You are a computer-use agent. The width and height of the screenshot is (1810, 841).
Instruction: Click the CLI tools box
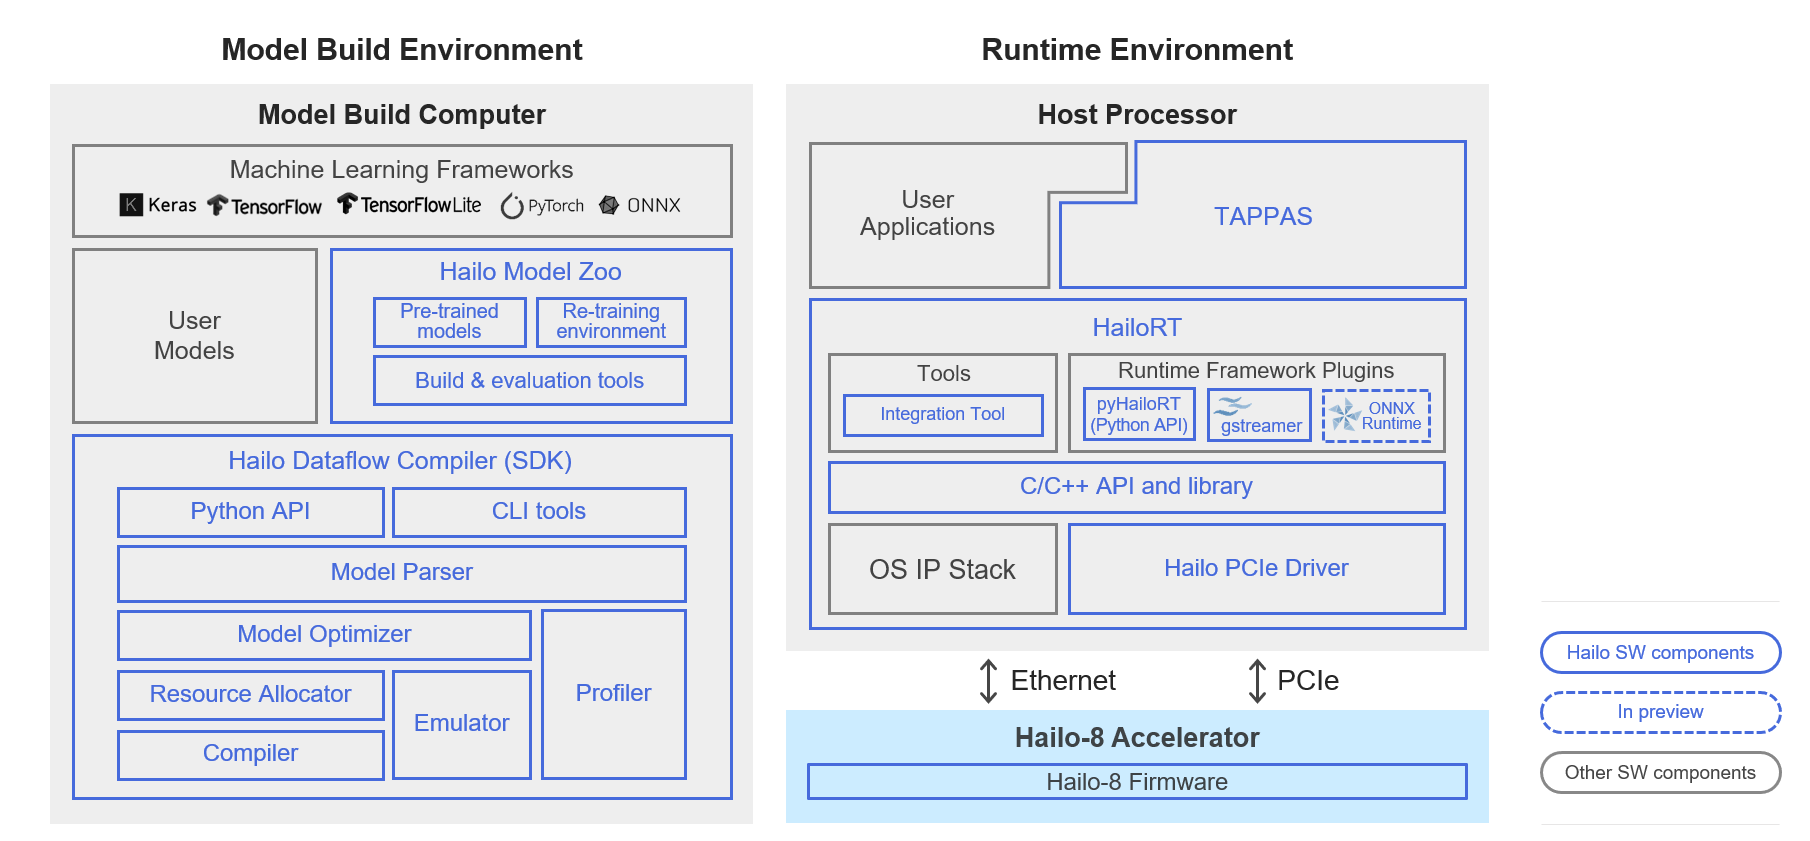[x=539, y=512]
